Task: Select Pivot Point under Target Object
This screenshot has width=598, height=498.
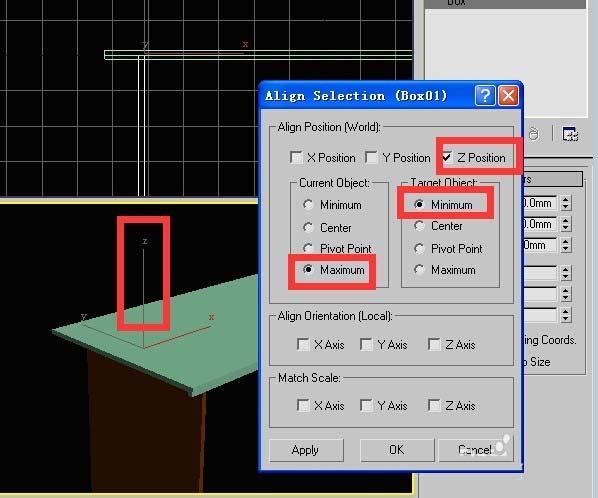Action: [x=419, y=249]
